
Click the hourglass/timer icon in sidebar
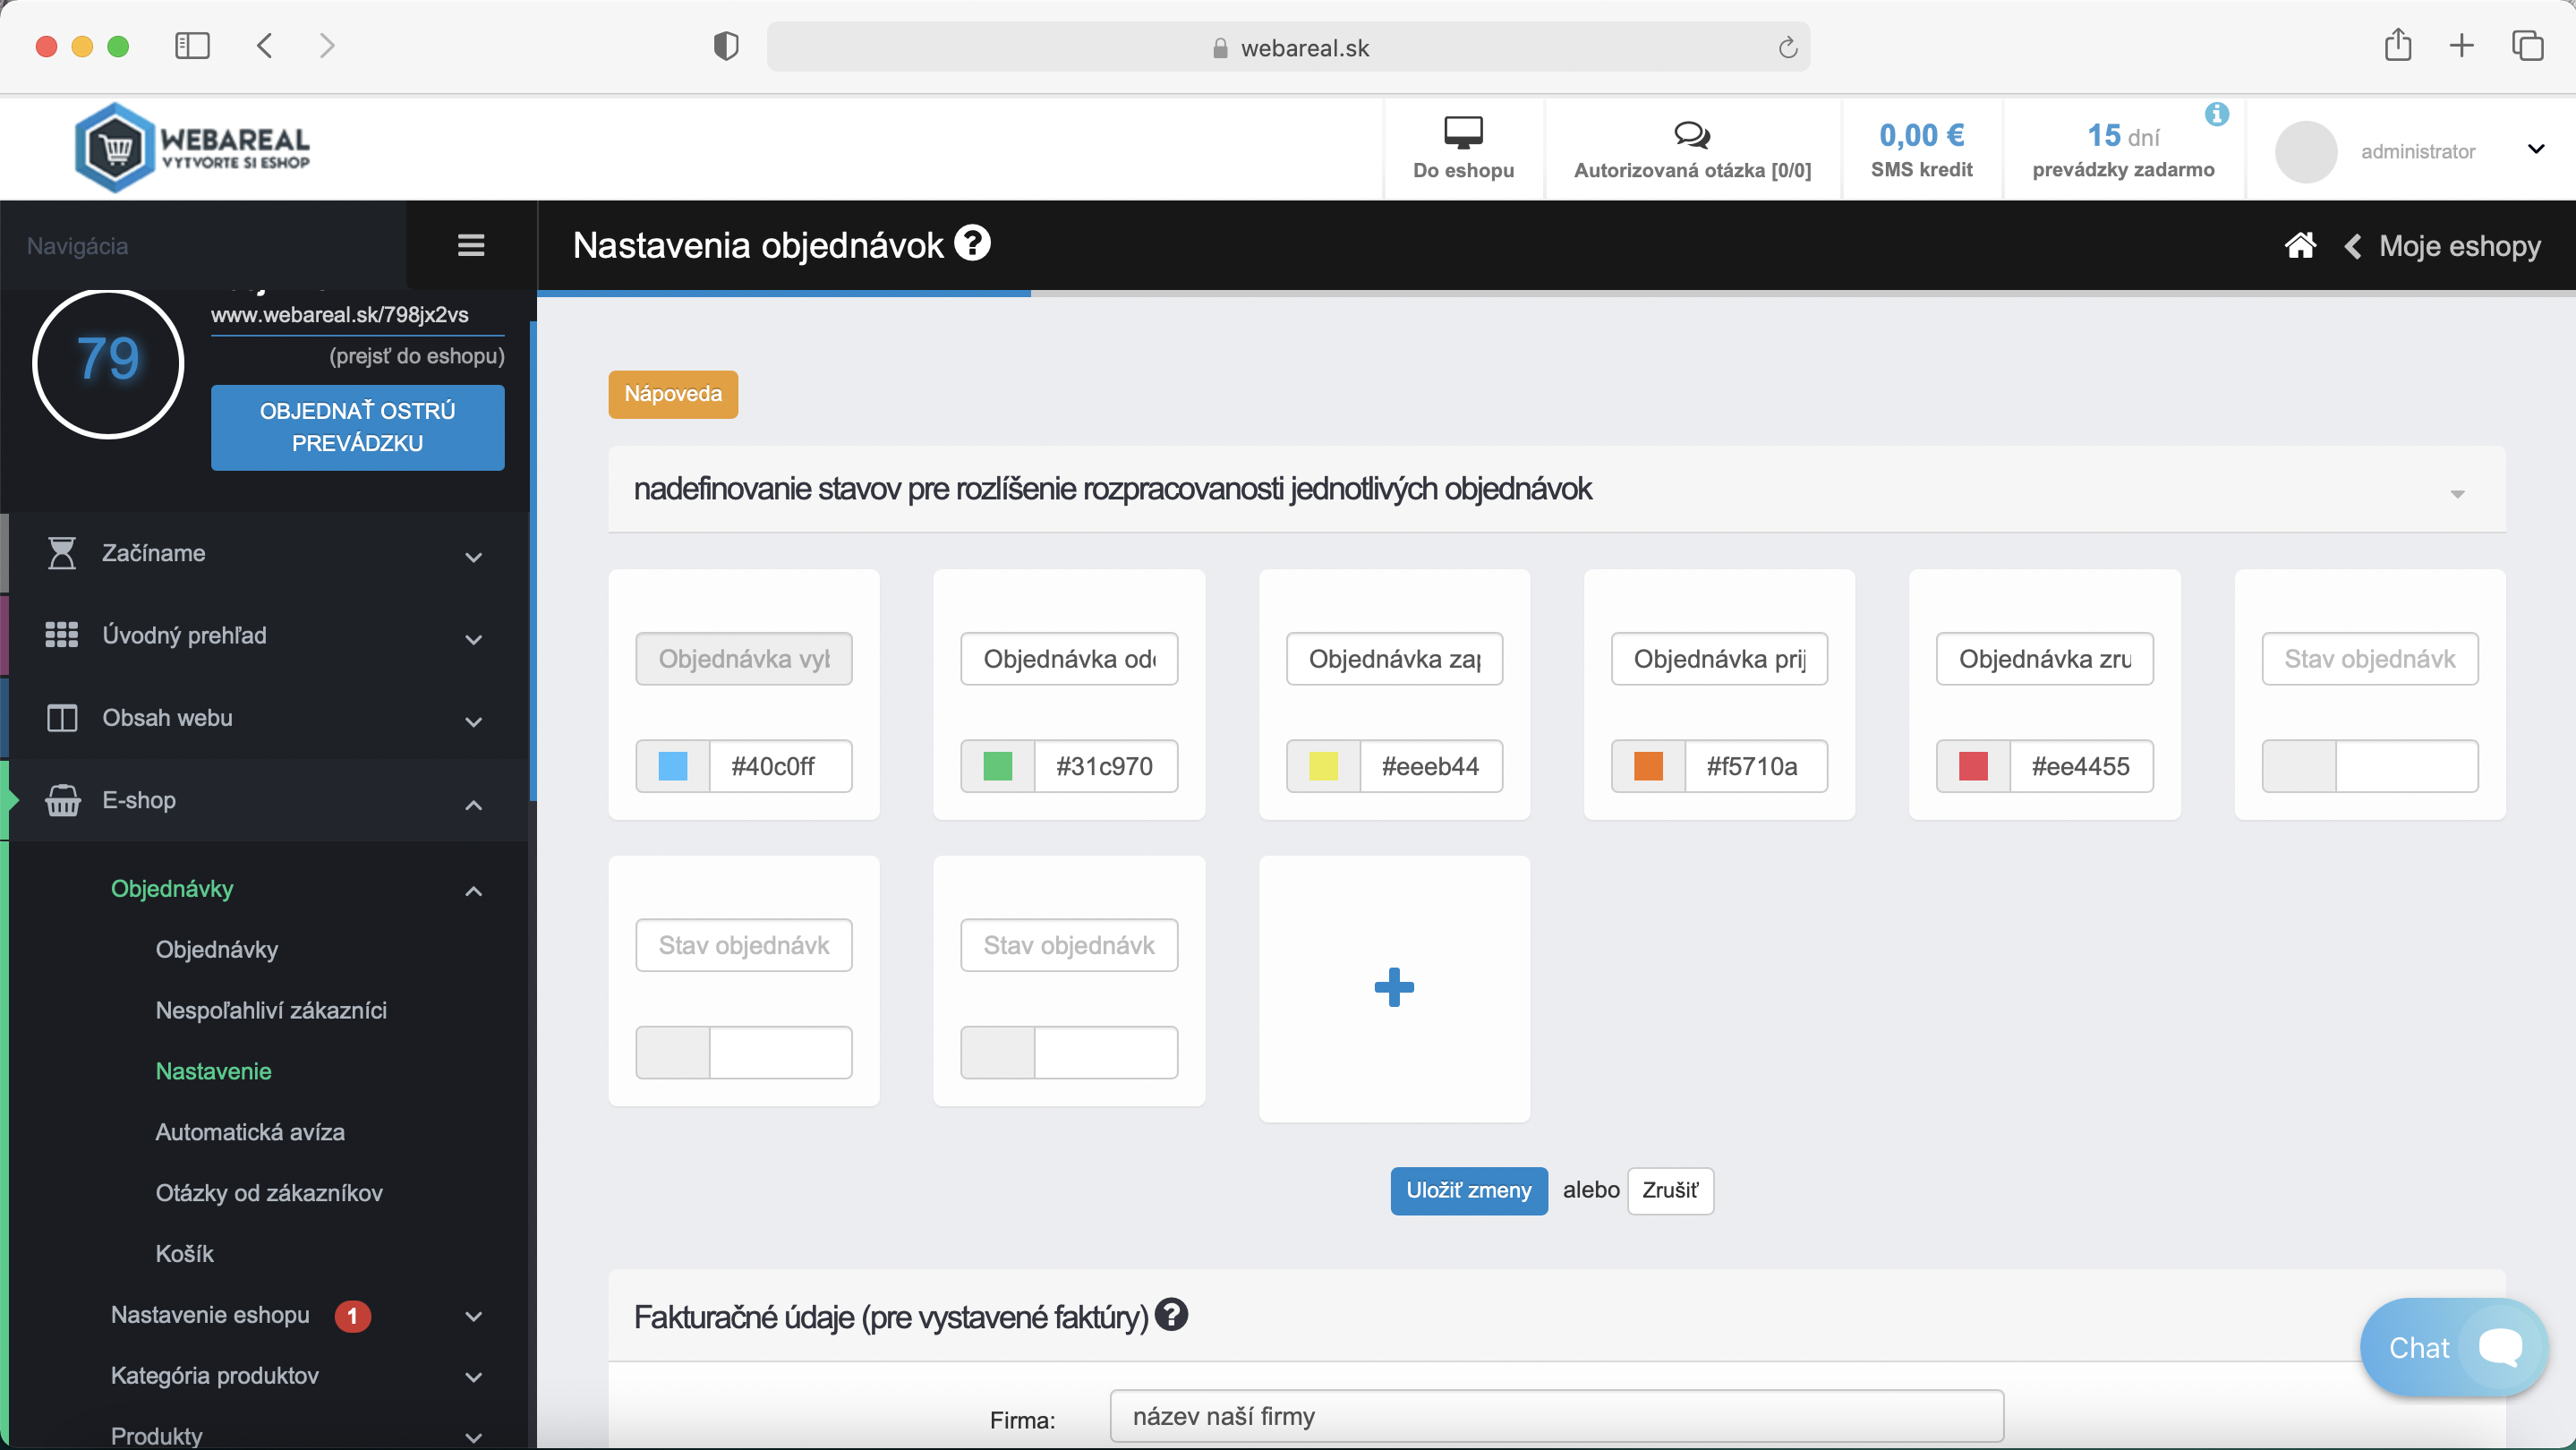point(64,551)
